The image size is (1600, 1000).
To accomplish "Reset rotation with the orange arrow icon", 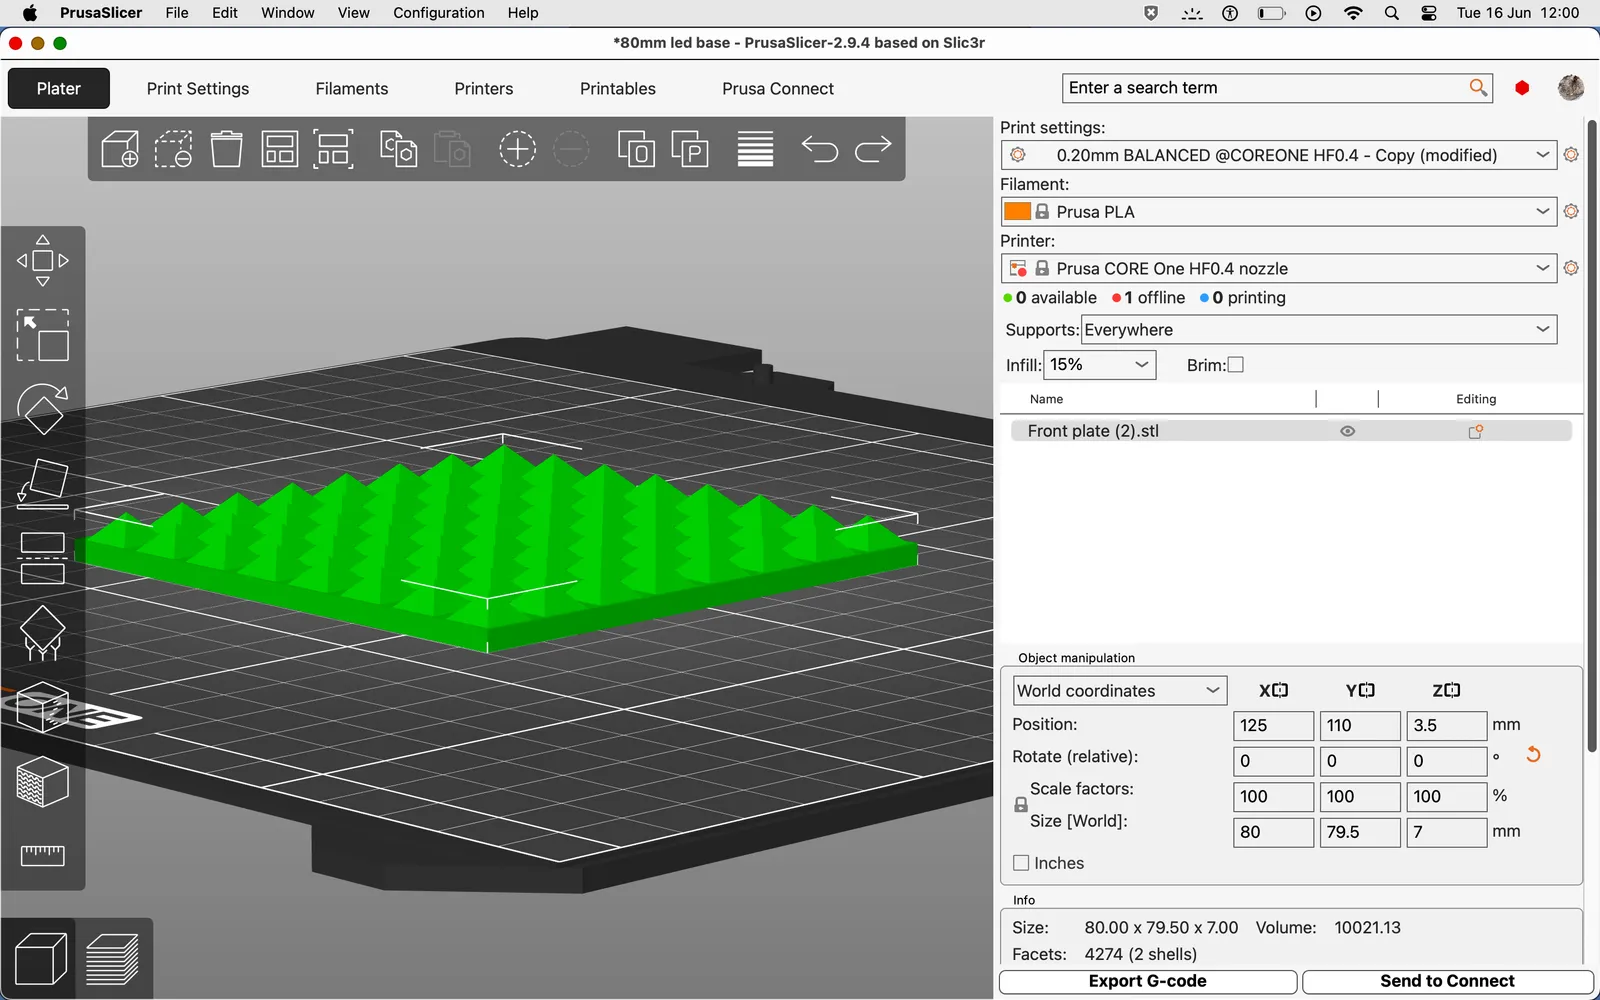I will coord(1533,755).
